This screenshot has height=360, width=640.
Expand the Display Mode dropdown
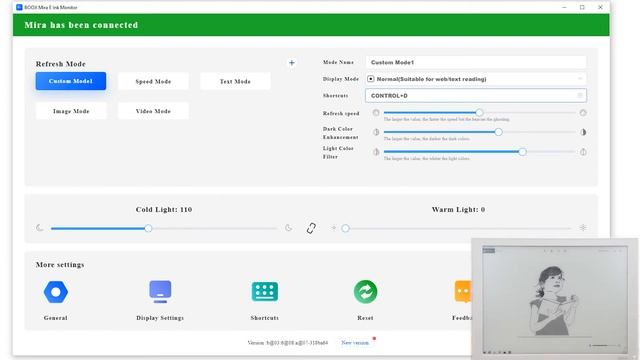(x=580, y=79)
